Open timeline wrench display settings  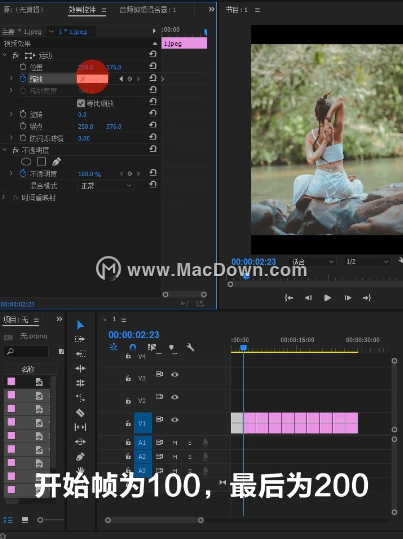point(190,347)
